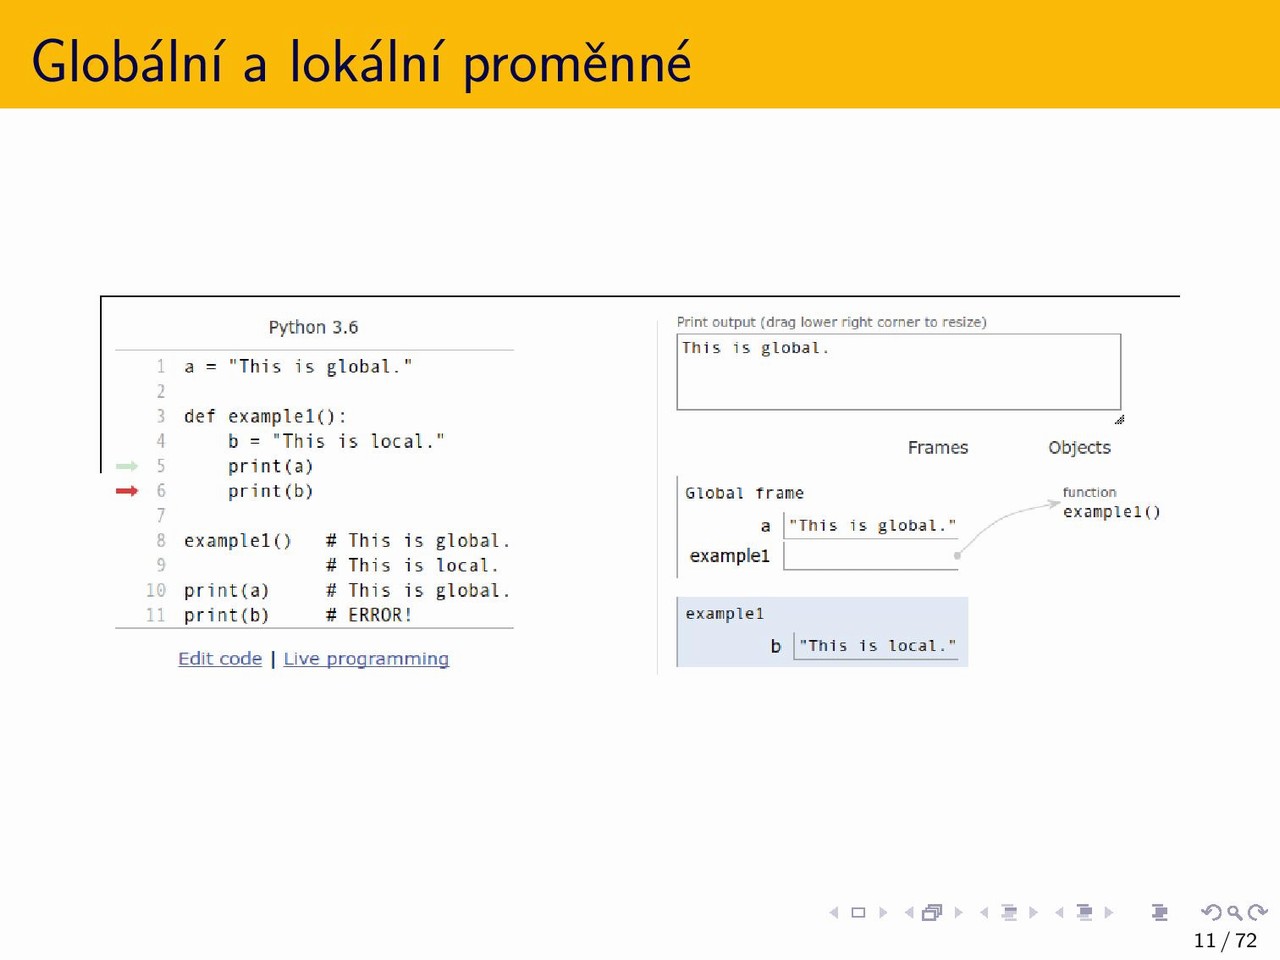Screen dimensions: 1280x960
Task: Click the subsection navigation icon
Action: point(1009,912)
